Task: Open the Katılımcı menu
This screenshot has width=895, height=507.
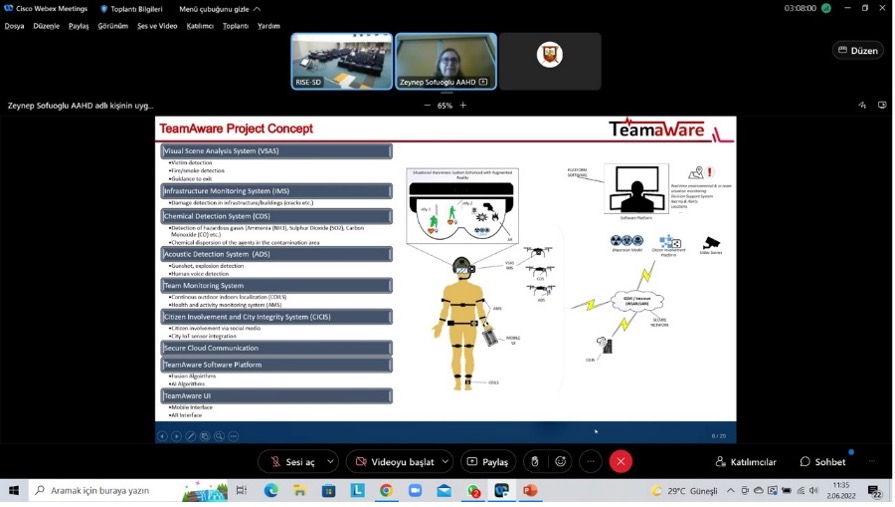Action: [x=200, y=26]
